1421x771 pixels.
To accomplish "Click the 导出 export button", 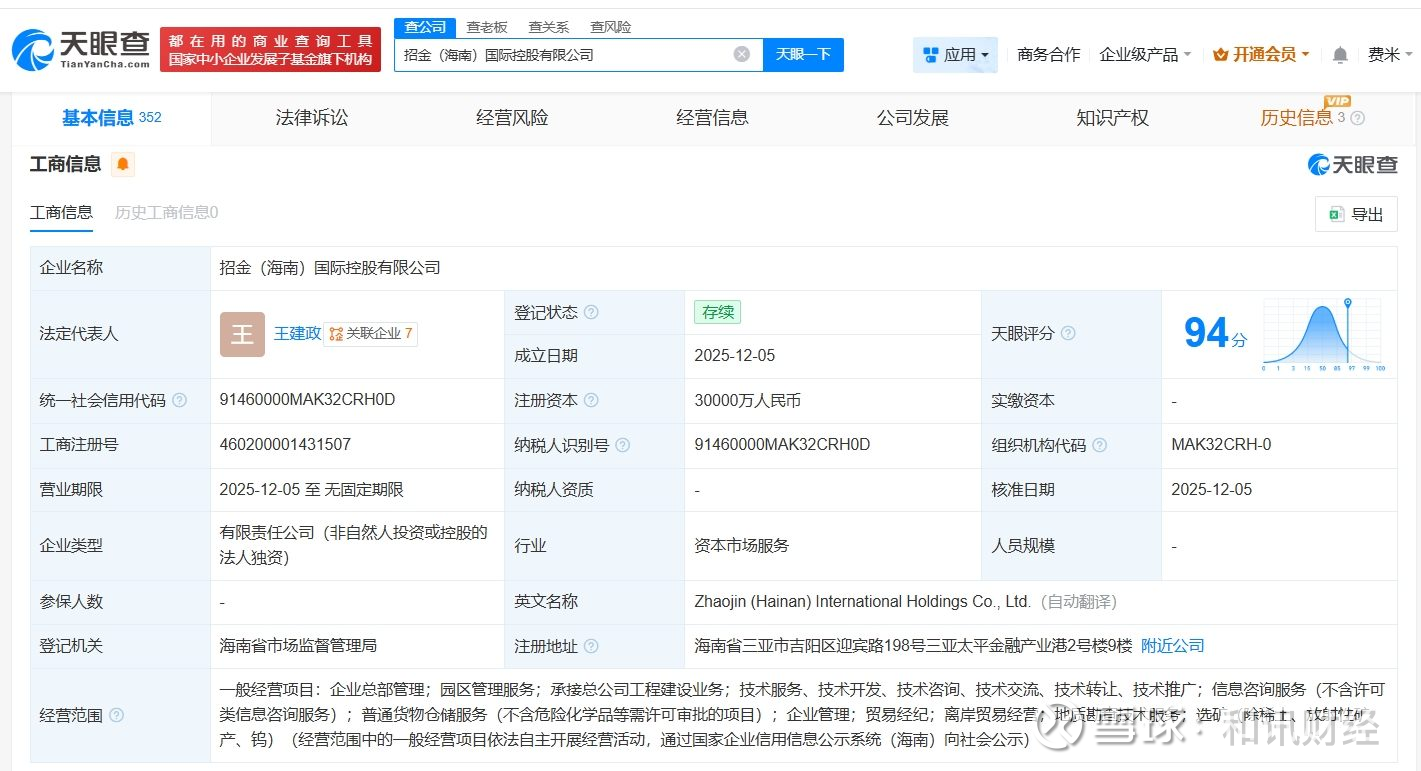I will pyautogui.click(x=1356, y=214).
